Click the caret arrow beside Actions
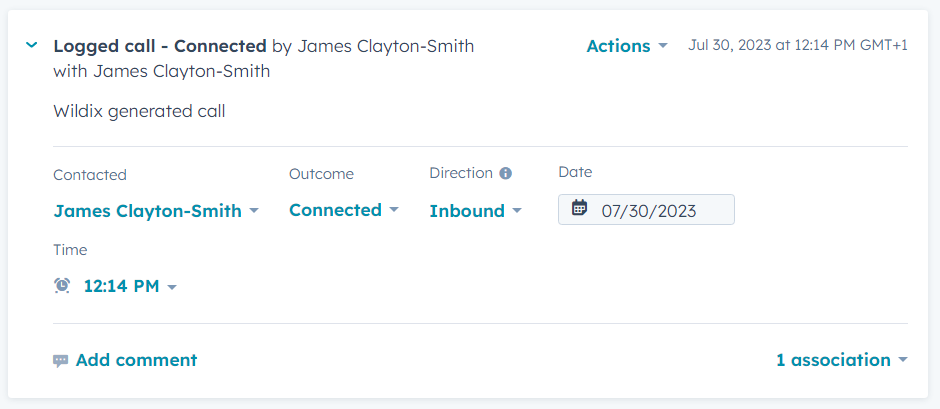Viewport: 940px width, 409px height. (662, 47)
